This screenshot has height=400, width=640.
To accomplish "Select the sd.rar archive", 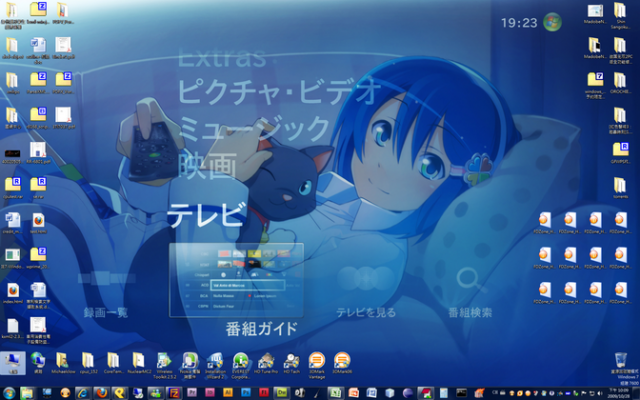I will point(38,188).
